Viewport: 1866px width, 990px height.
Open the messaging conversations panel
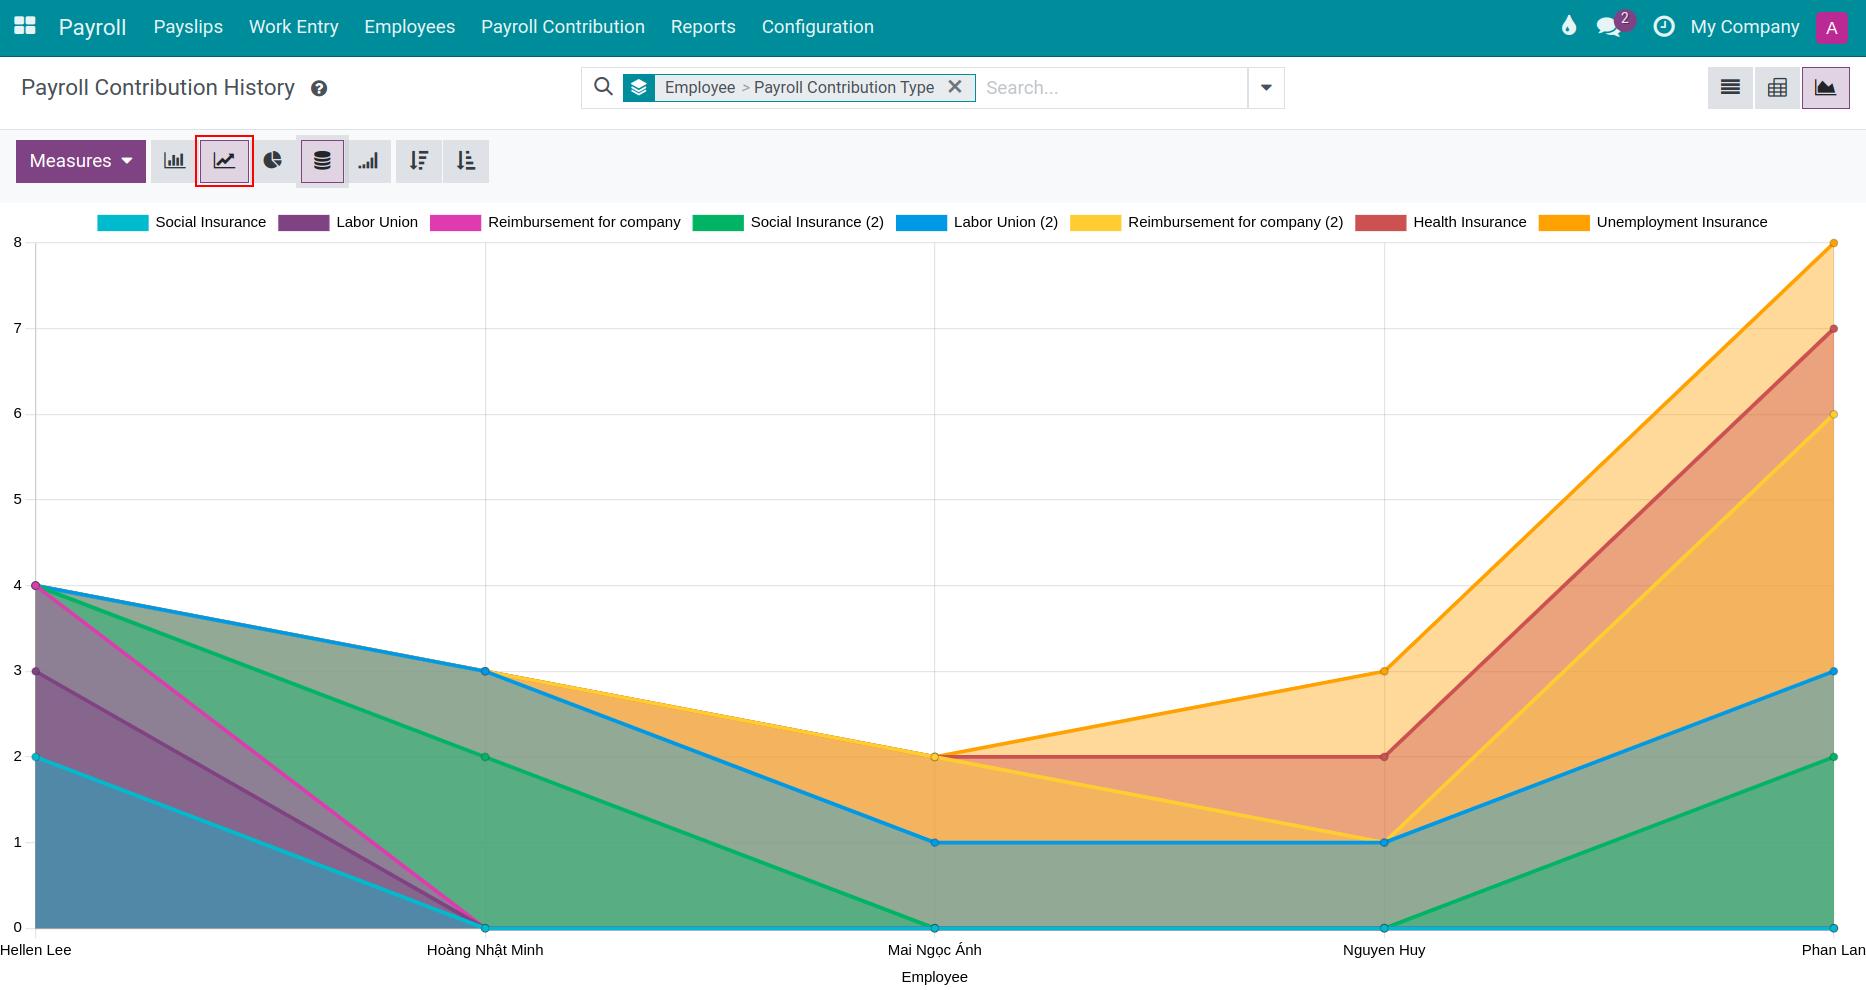pos(1610,26)
